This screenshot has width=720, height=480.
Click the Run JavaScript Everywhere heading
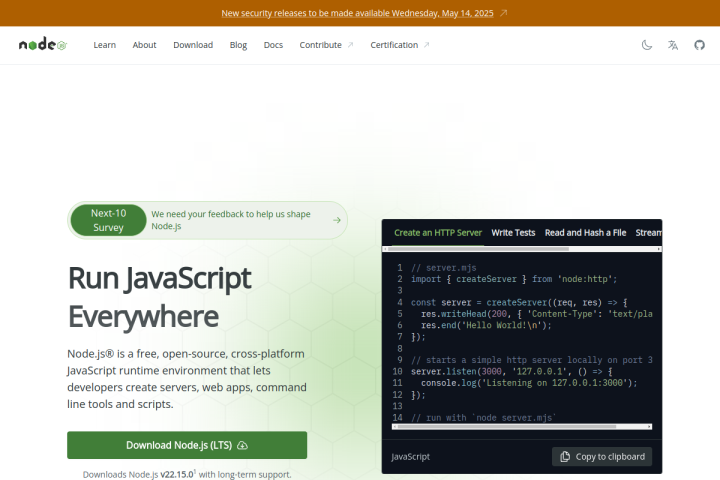click(x=159, y=297)
